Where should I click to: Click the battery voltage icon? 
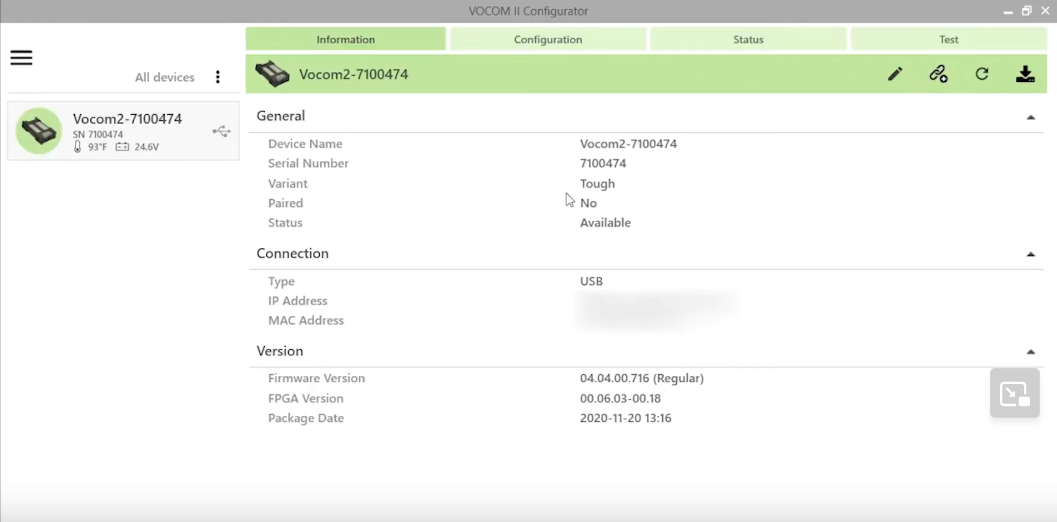[x=122, y=146]
